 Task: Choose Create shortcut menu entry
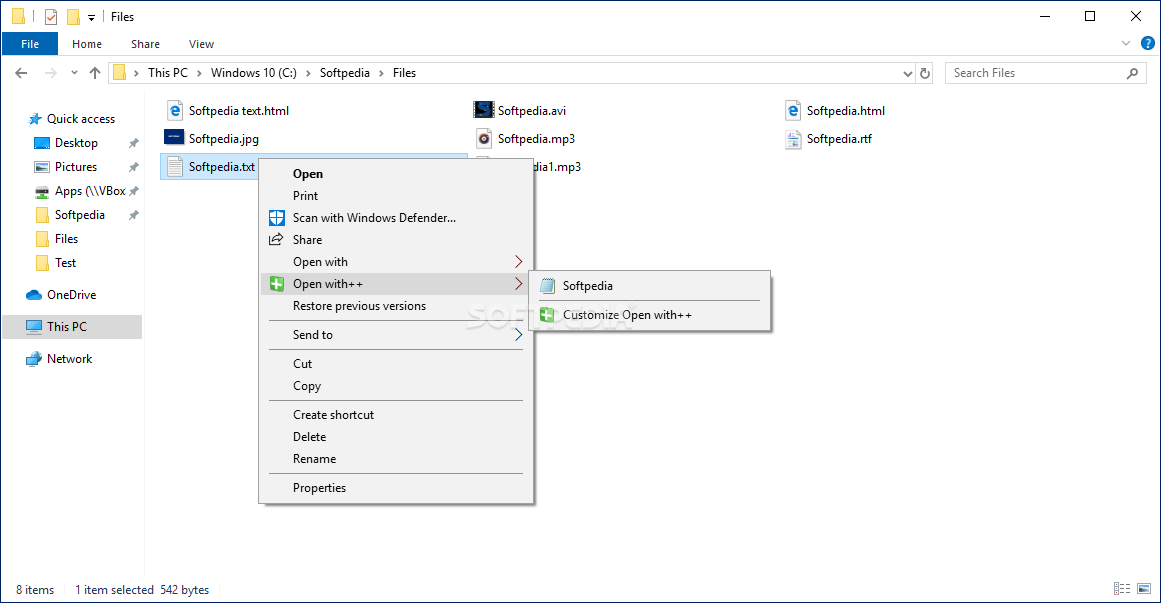tap(396, 415)
